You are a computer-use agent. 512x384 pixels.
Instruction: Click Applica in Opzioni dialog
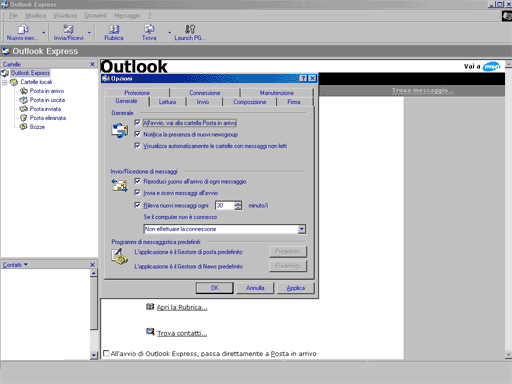[296, 288]
